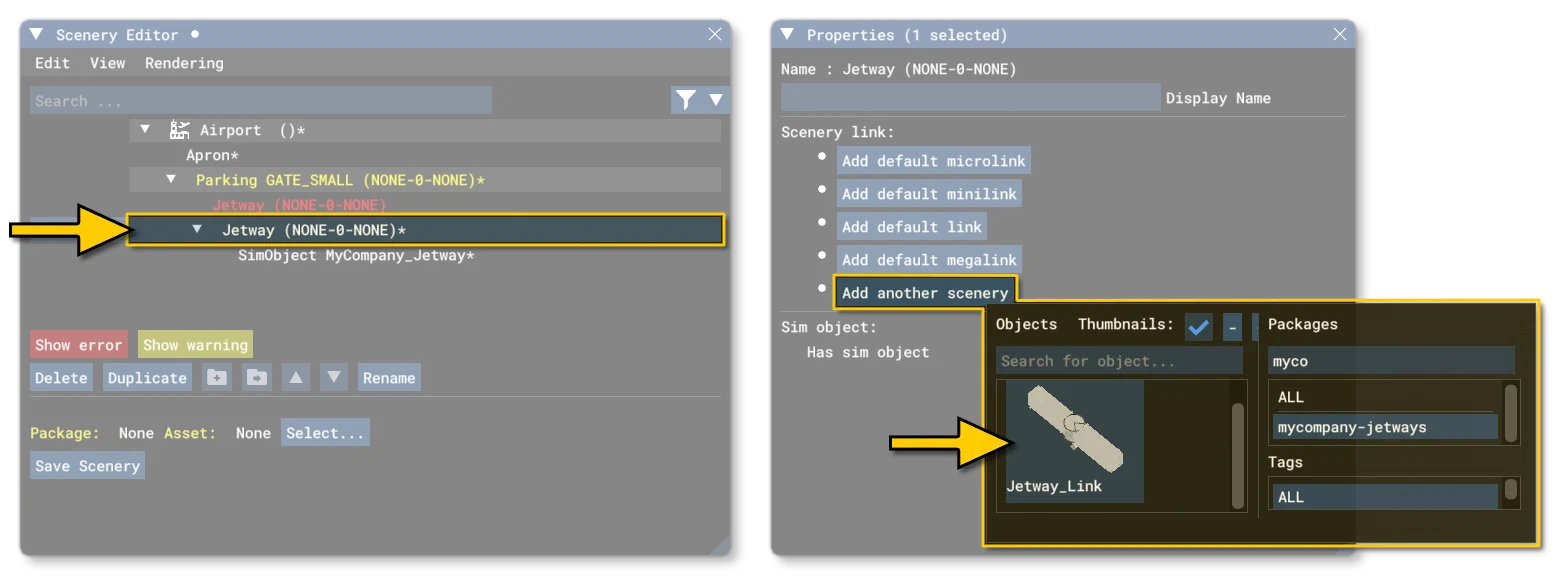The image size is (1556, 576).
Task: Click Add default link
Action: [x=912, y=227]
